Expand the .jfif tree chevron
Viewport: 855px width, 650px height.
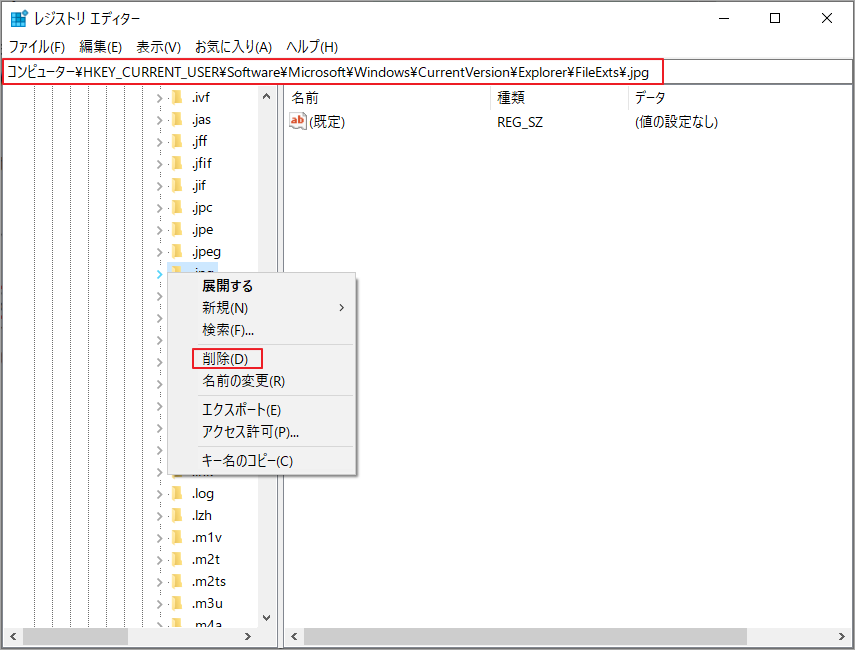(x=158, y=162)
